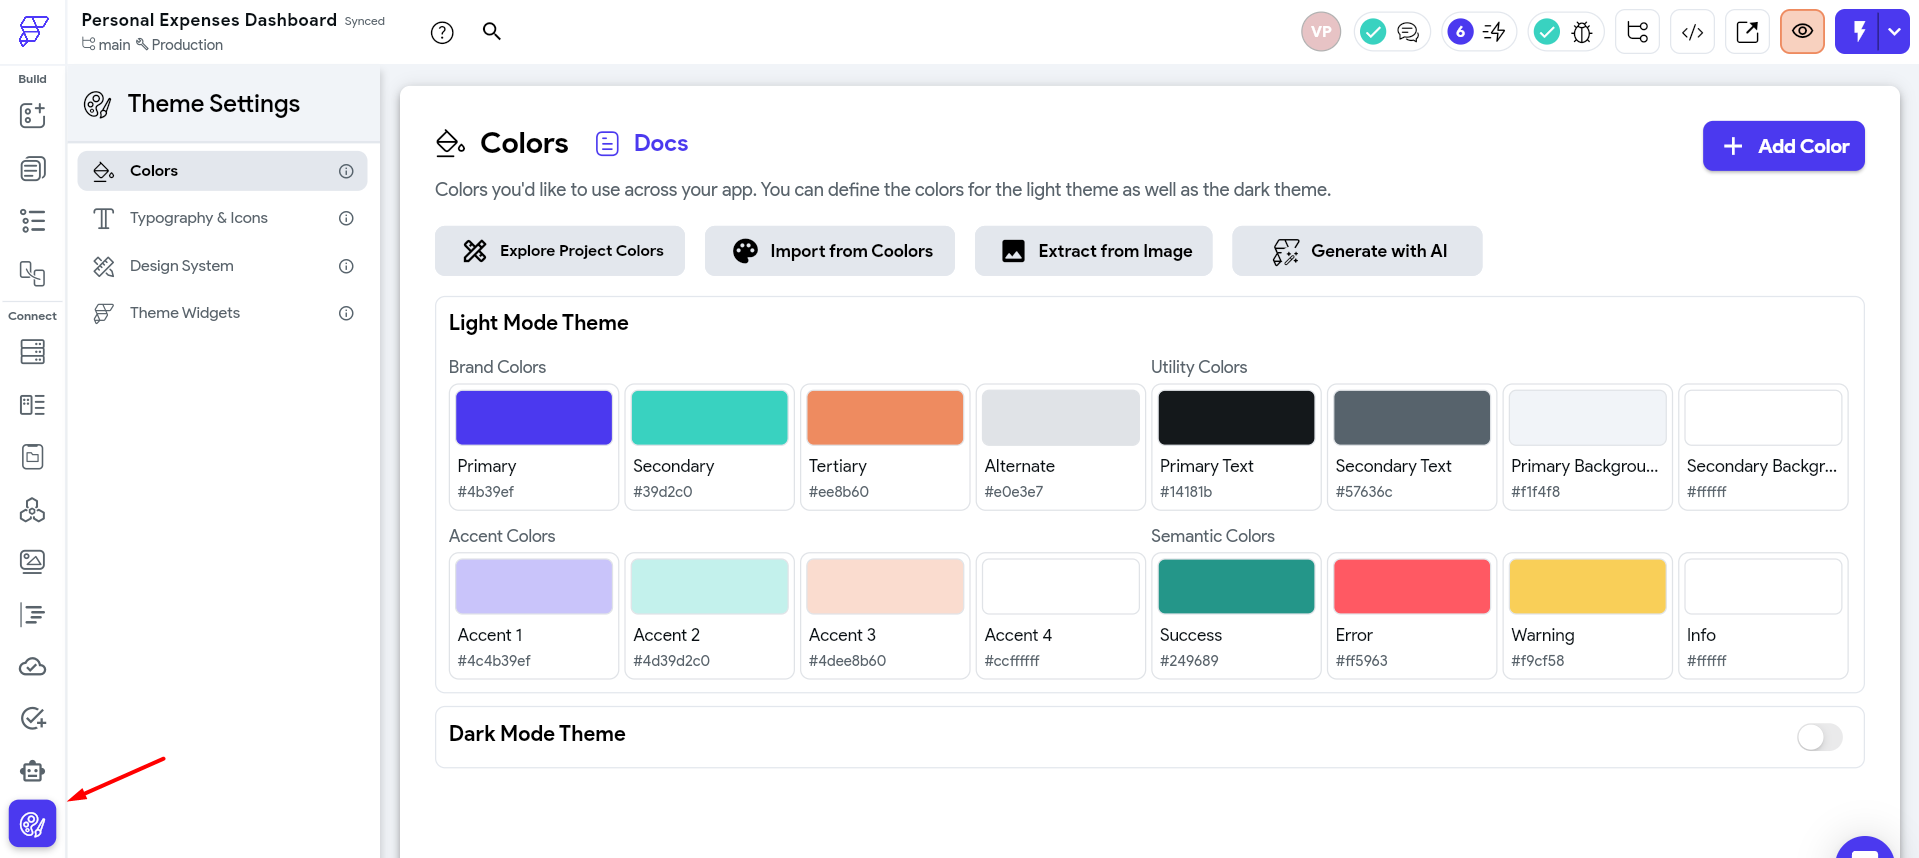The width and height of the screenshot is (1919, 858).
Task: Enable the Dark Mode Theme toggle
Action: [x=1819, y=737]
